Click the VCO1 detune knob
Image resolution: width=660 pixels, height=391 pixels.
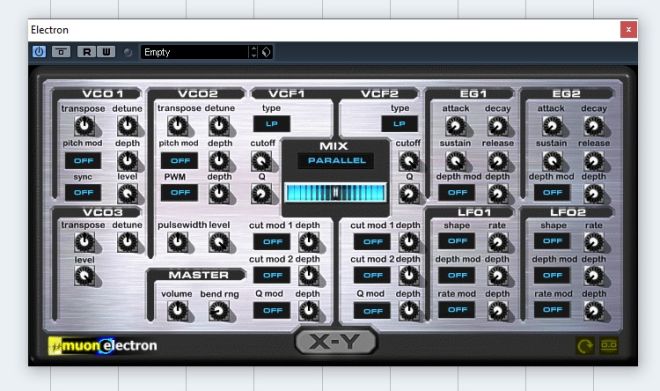point(127,125)
